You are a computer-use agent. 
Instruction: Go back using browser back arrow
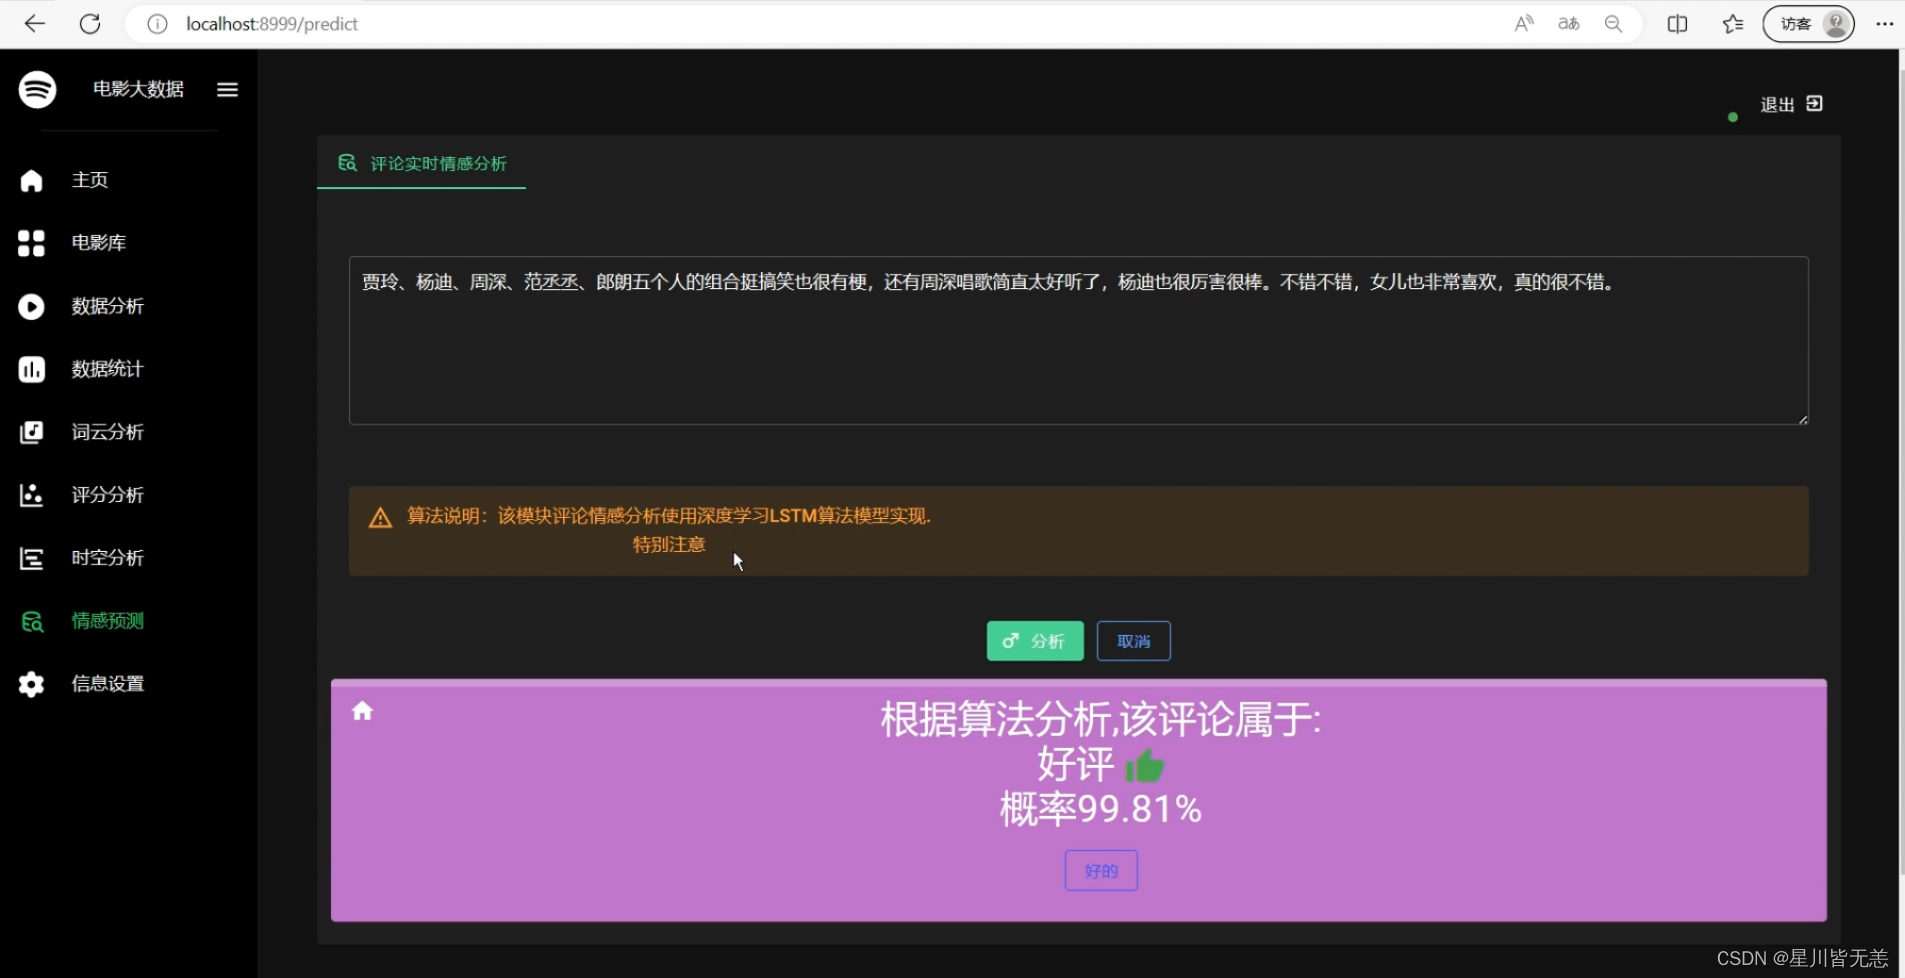point(35,24)
